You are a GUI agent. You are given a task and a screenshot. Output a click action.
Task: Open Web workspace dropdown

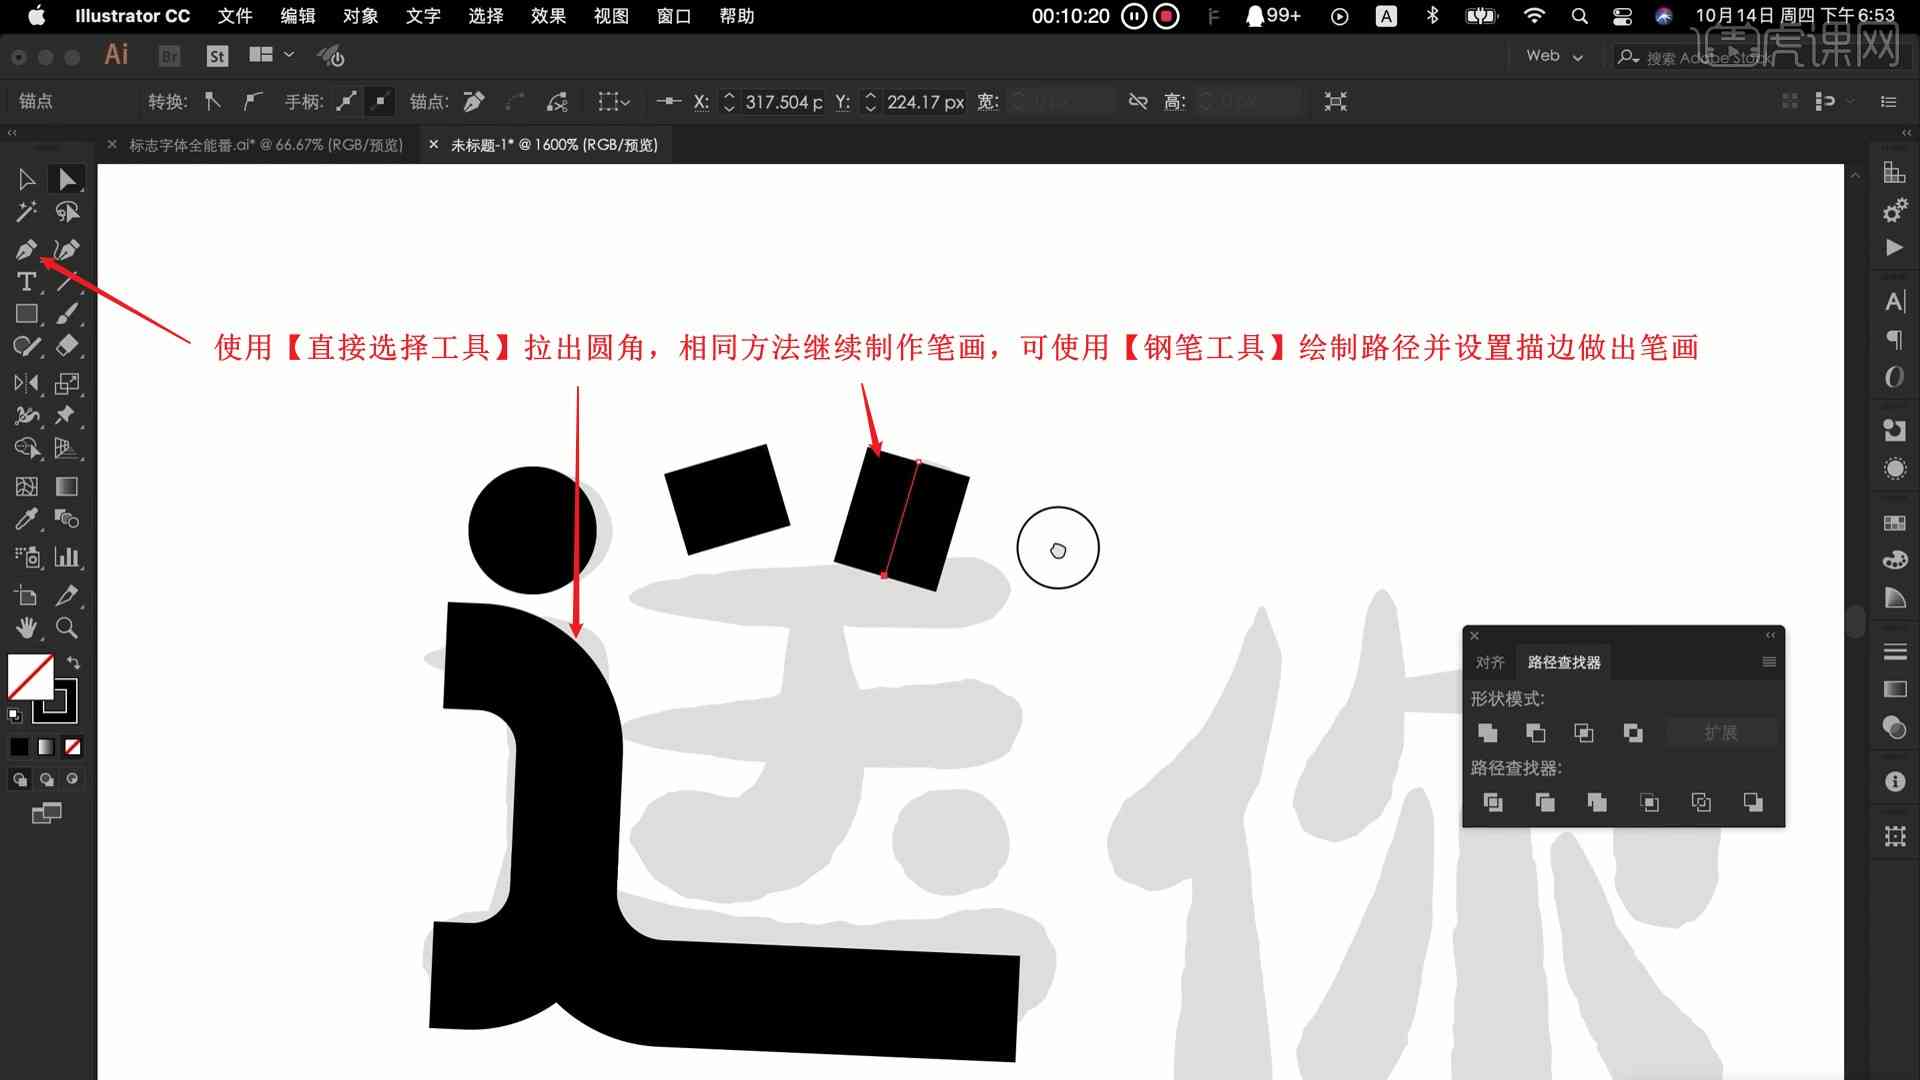click(1556, 55)
